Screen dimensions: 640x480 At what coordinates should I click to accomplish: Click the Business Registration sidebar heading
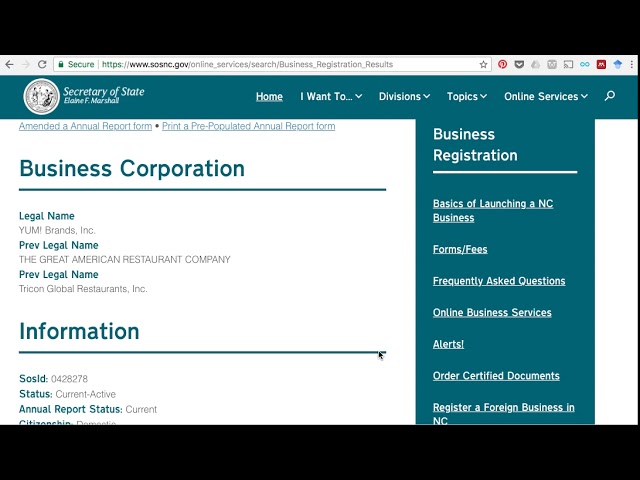[x=476, y=145]
